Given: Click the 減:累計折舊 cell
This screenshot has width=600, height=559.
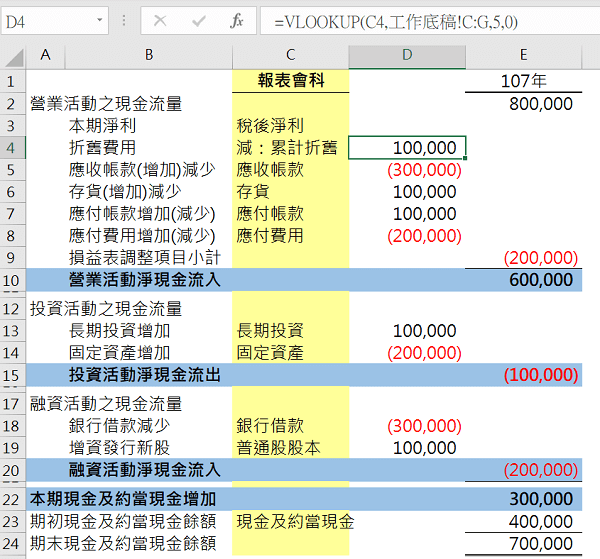Looking at the screenshot, I should [290, 148].
